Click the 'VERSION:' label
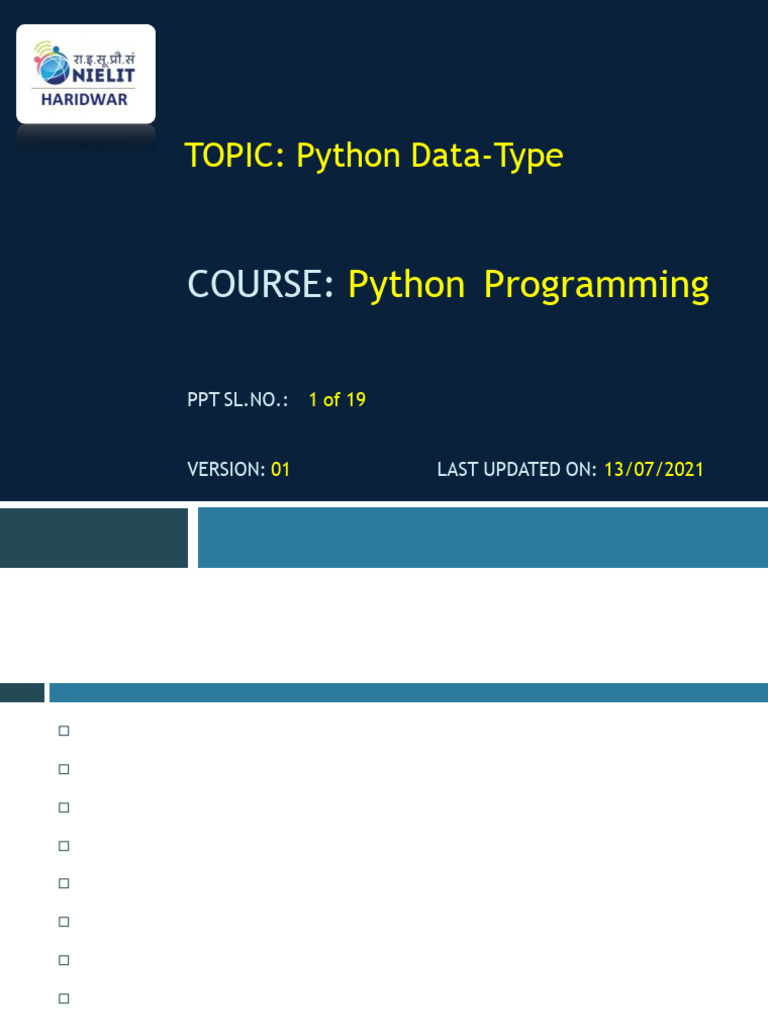This screenshot has height=1024, width=768. [x=226, y=469]
